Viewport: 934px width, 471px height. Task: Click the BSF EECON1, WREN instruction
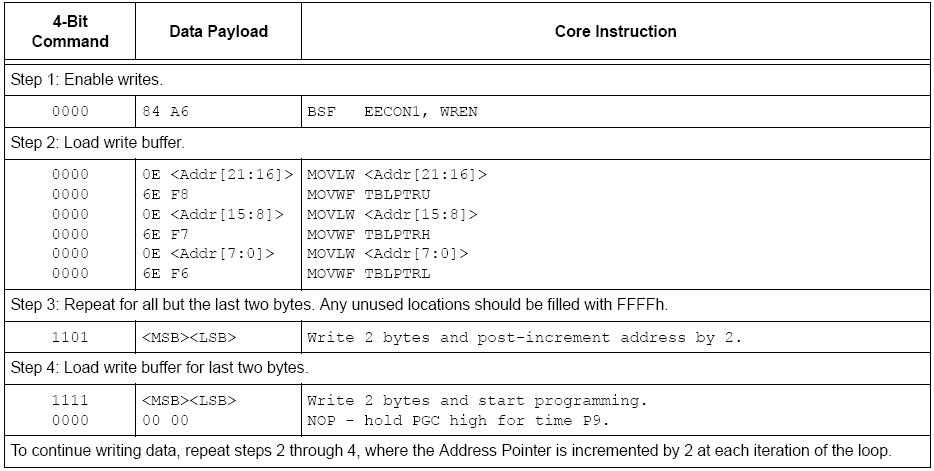392,111
